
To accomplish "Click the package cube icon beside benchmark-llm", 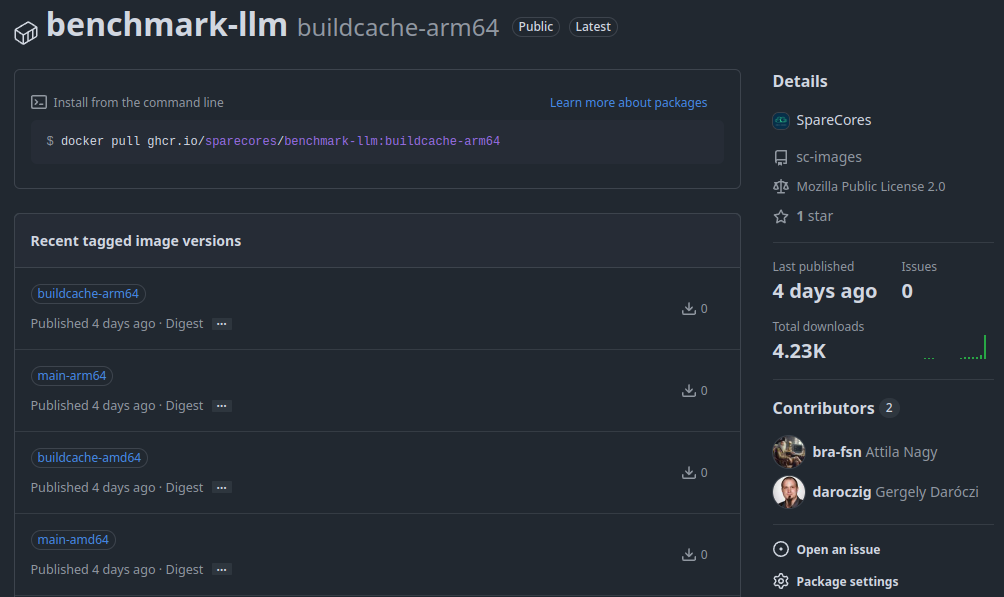I will [26, 33].
